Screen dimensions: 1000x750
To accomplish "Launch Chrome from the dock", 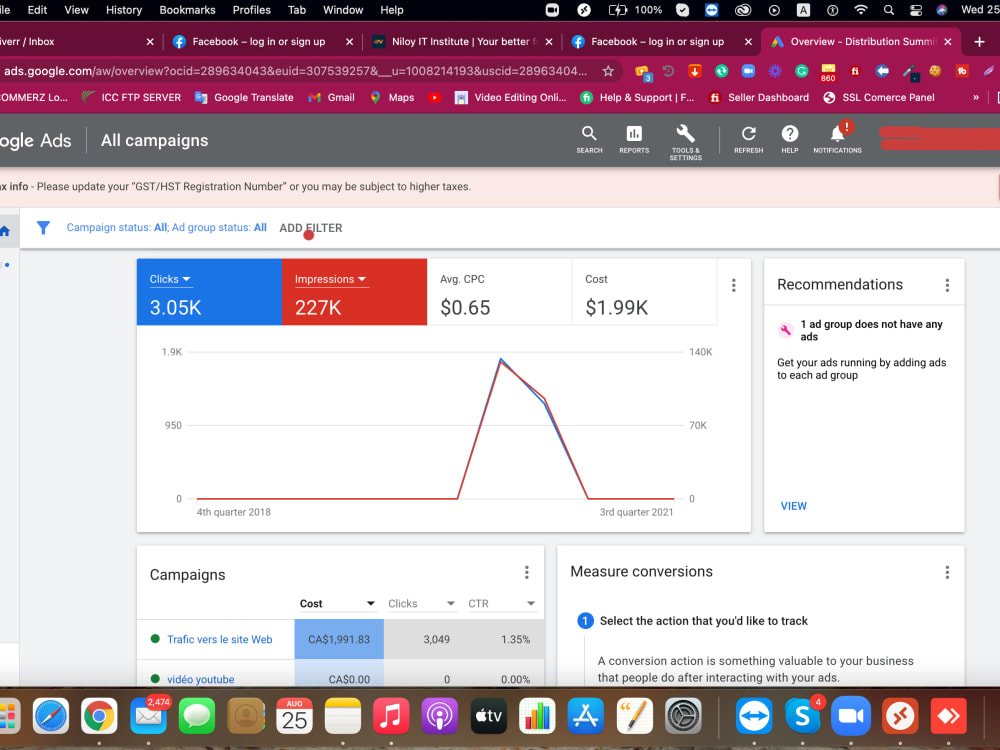I will (99, 716).
